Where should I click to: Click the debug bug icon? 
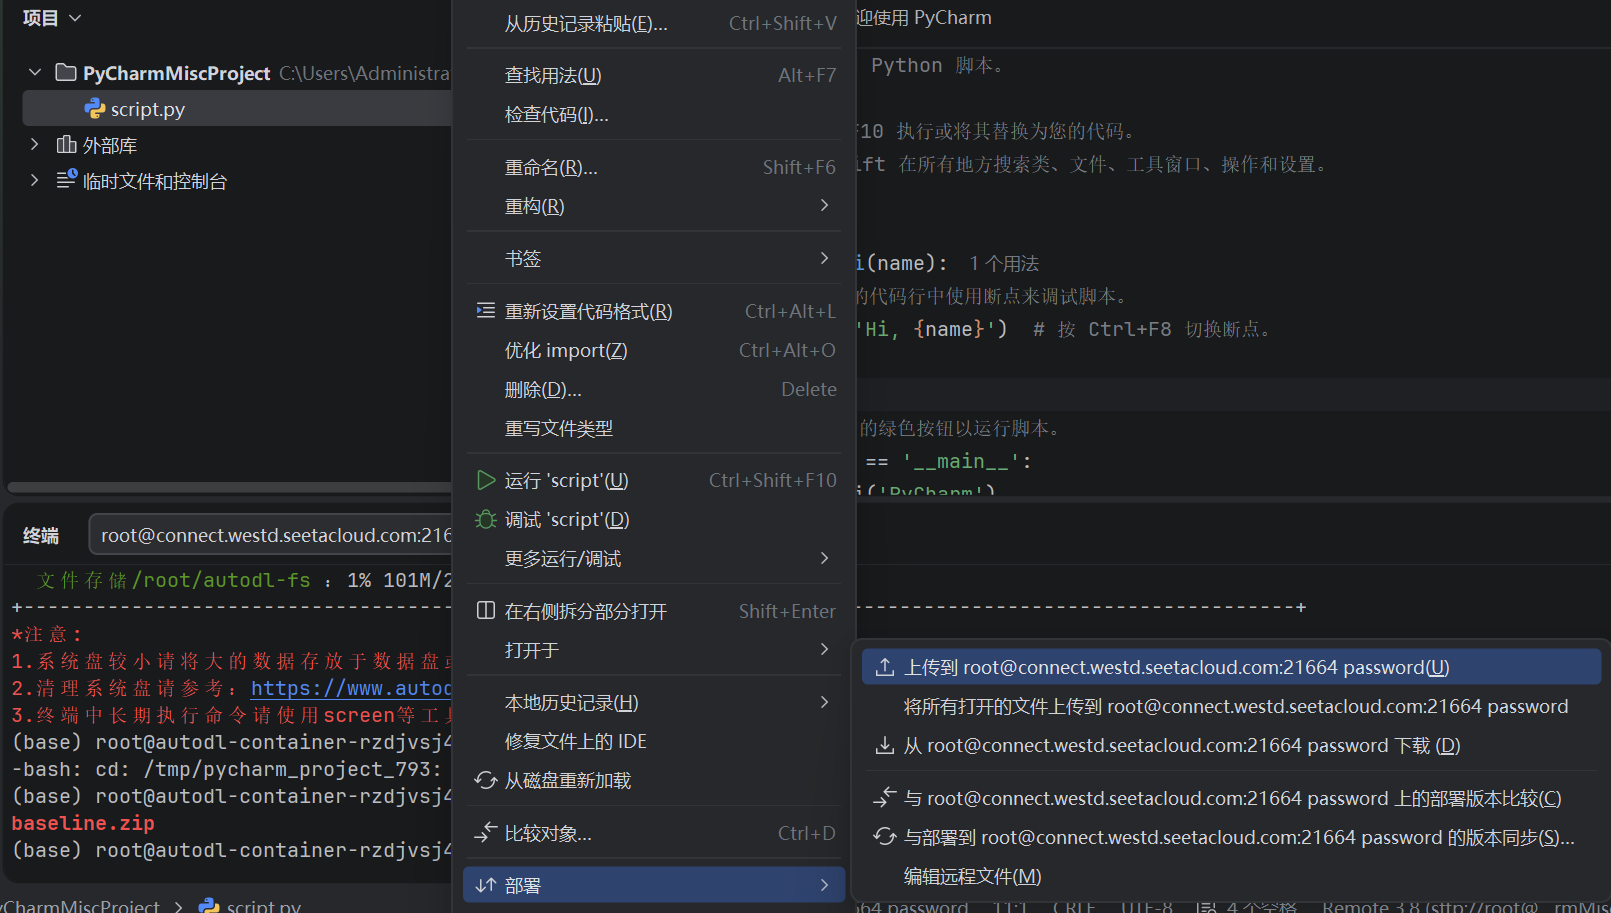[x=486, y=519]
